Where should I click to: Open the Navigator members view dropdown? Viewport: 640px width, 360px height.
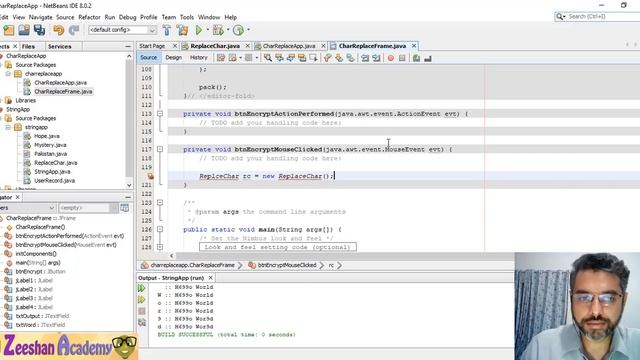52,208
